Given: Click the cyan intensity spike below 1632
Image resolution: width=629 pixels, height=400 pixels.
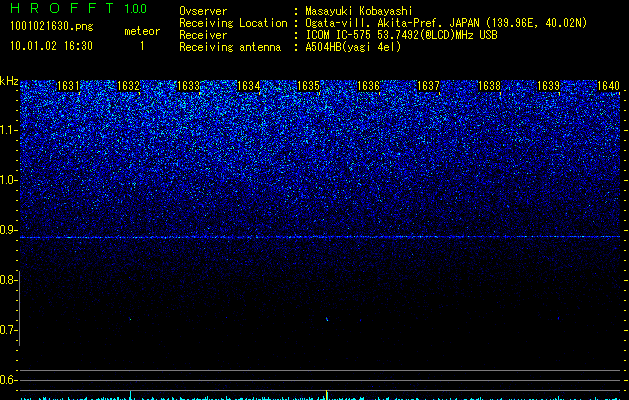Looking at the screenshot, I should 130,395.
